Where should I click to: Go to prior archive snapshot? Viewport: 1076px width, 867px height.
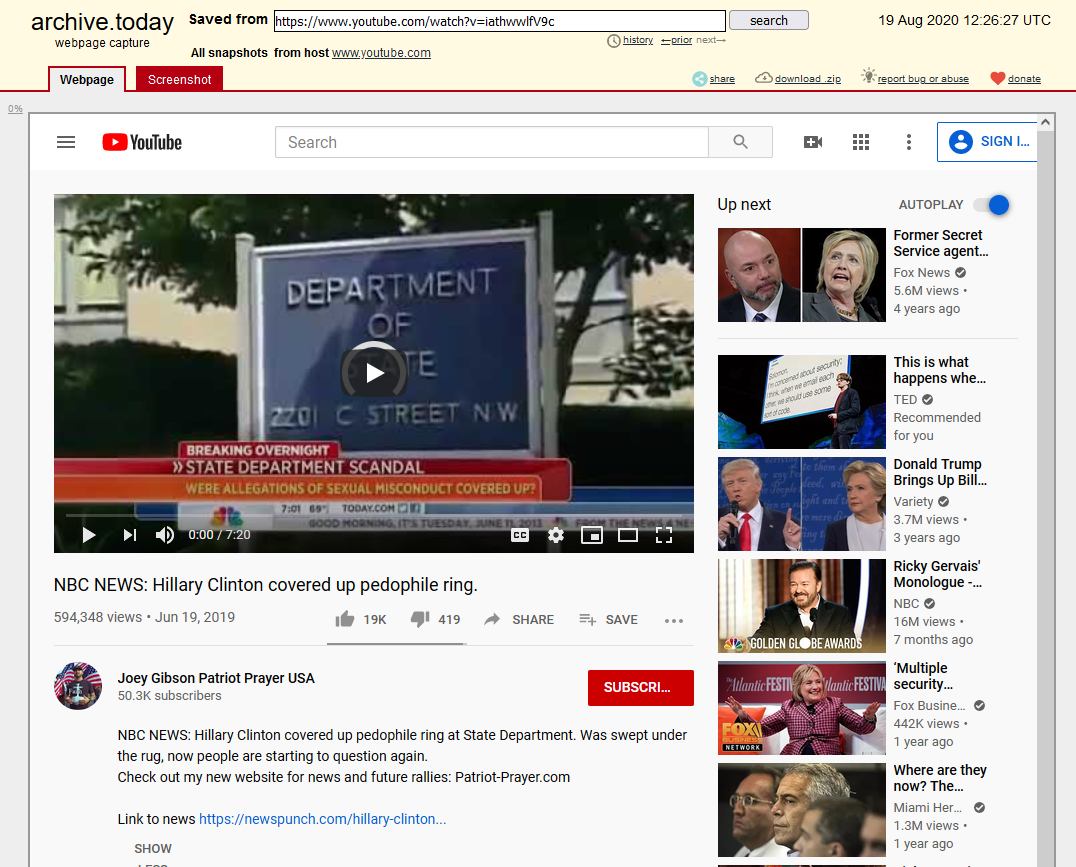[677, 40]
